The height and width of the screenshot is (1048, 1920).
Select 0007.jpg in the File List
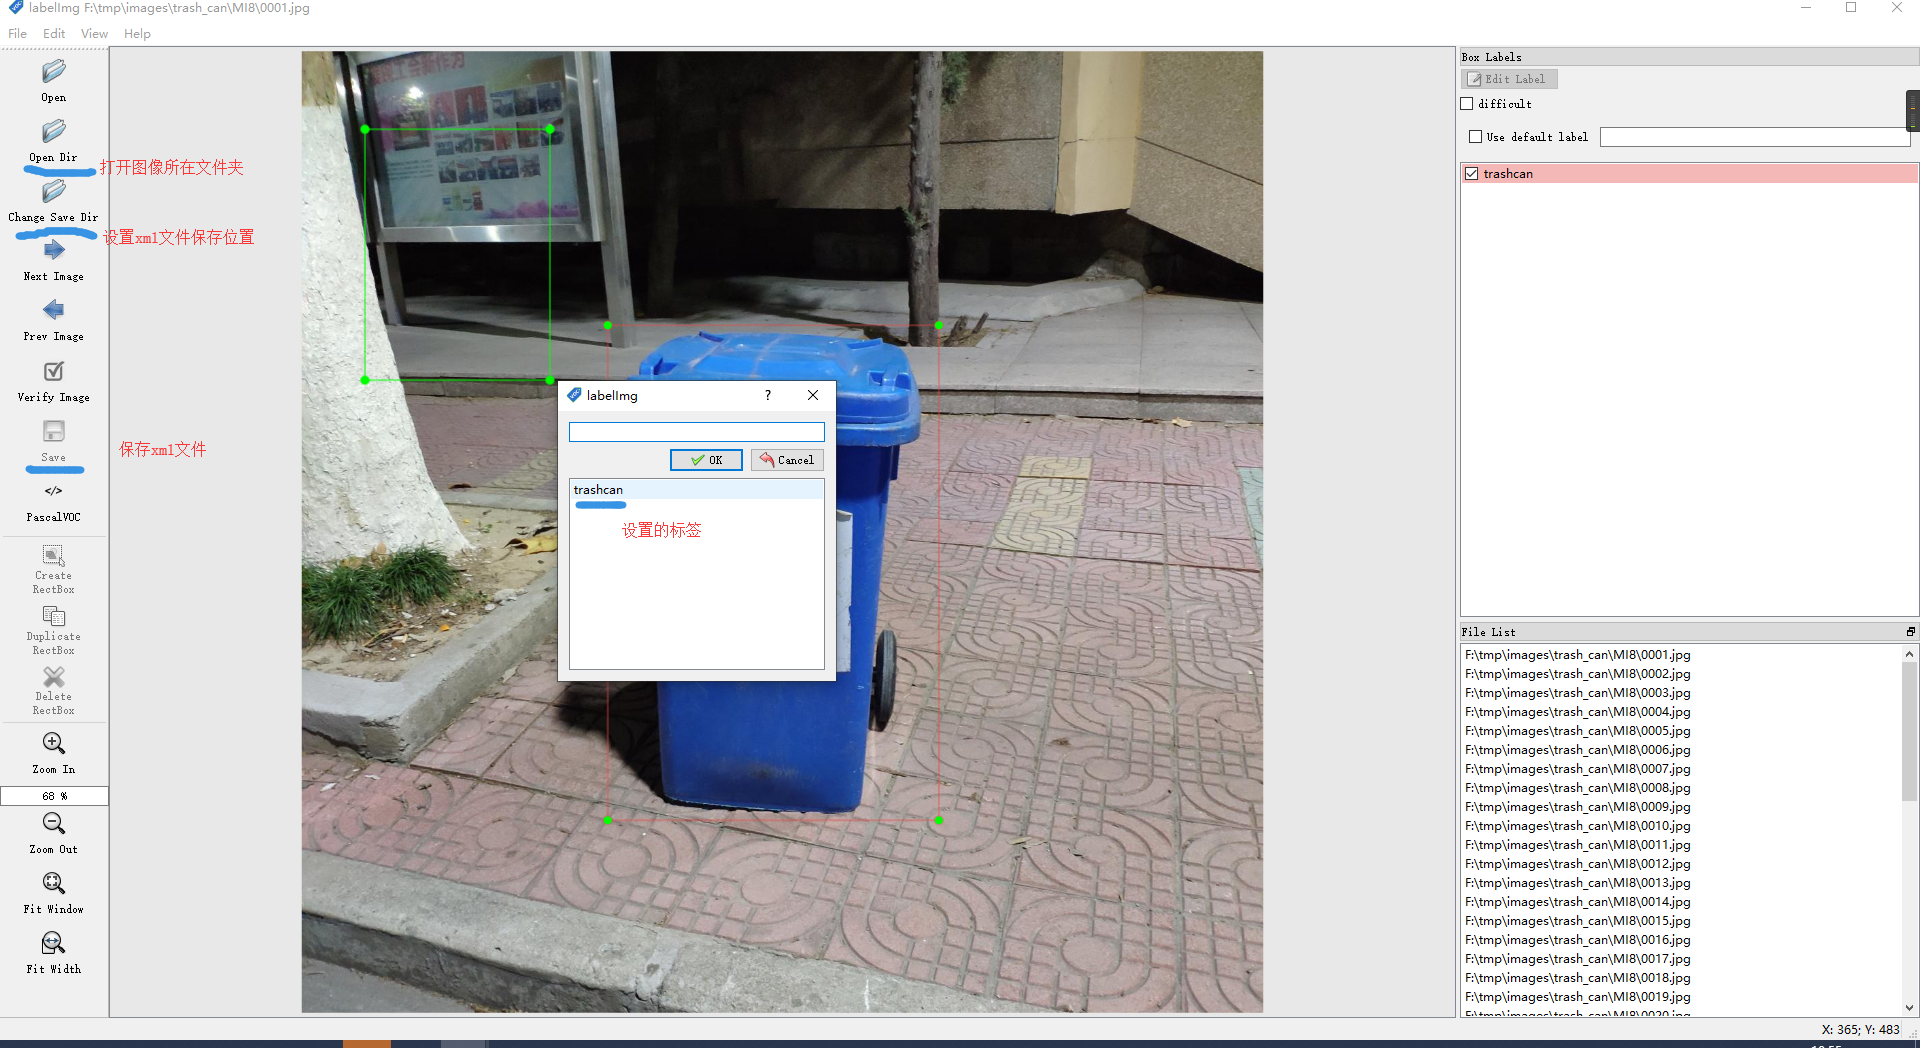coord(1578,769)
